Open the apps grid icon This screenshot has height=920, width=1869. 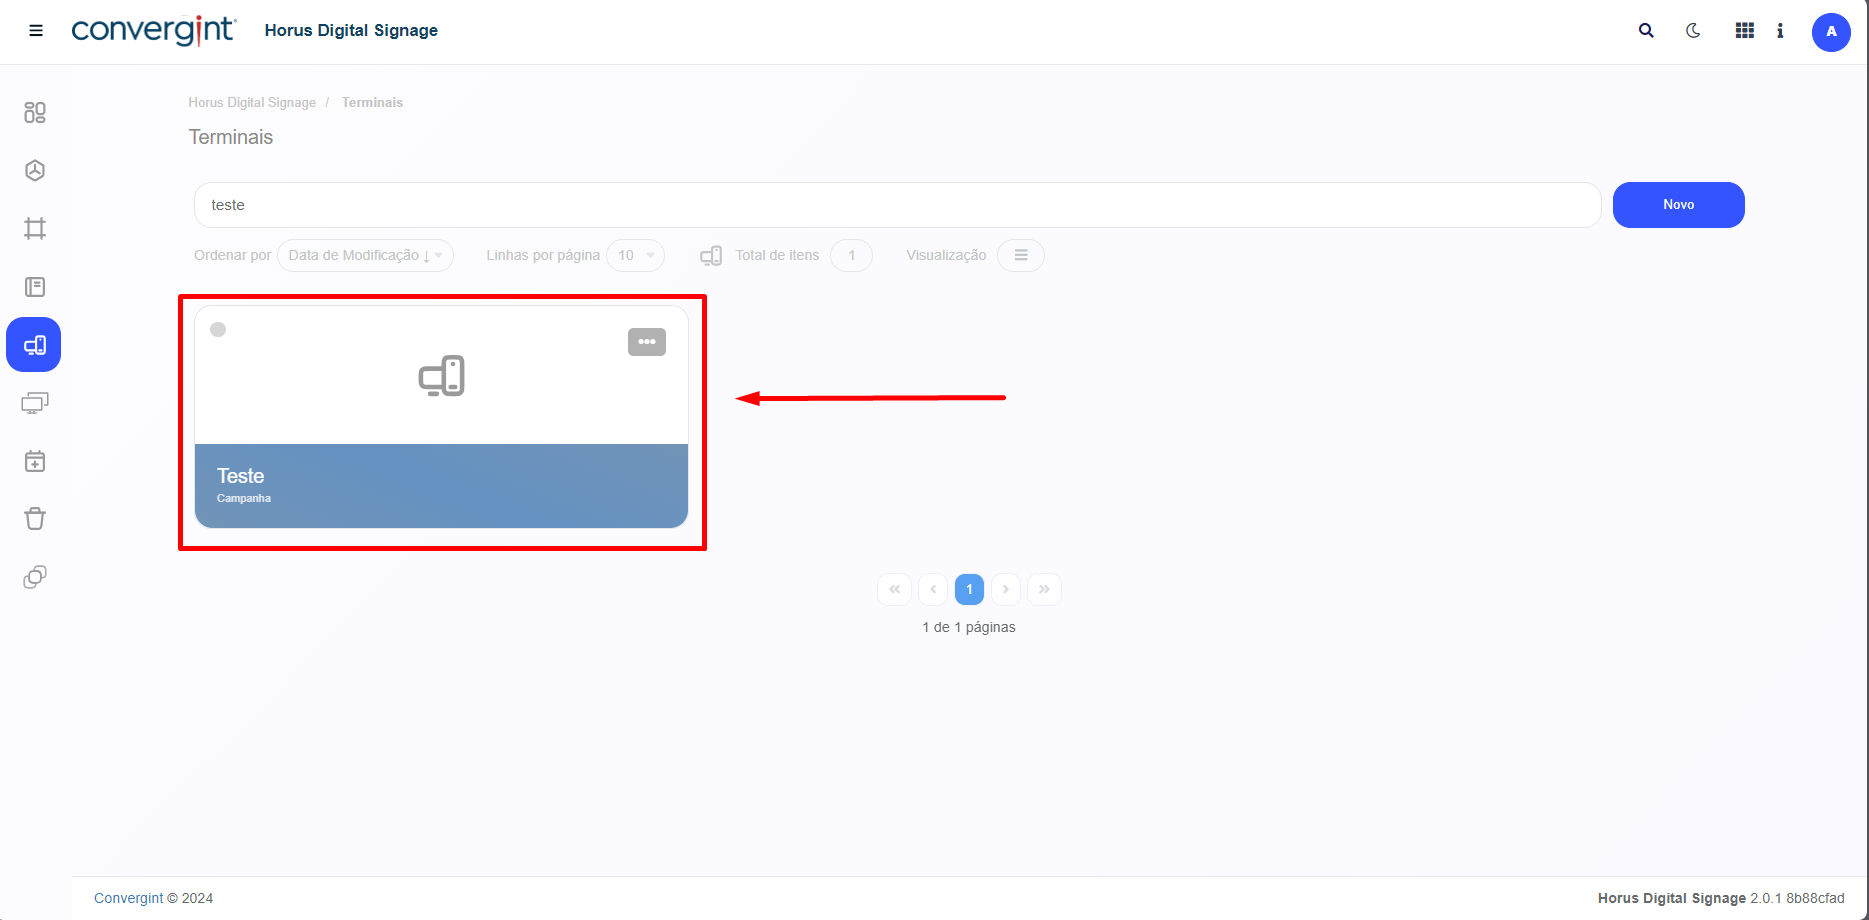click(1744, 31)
